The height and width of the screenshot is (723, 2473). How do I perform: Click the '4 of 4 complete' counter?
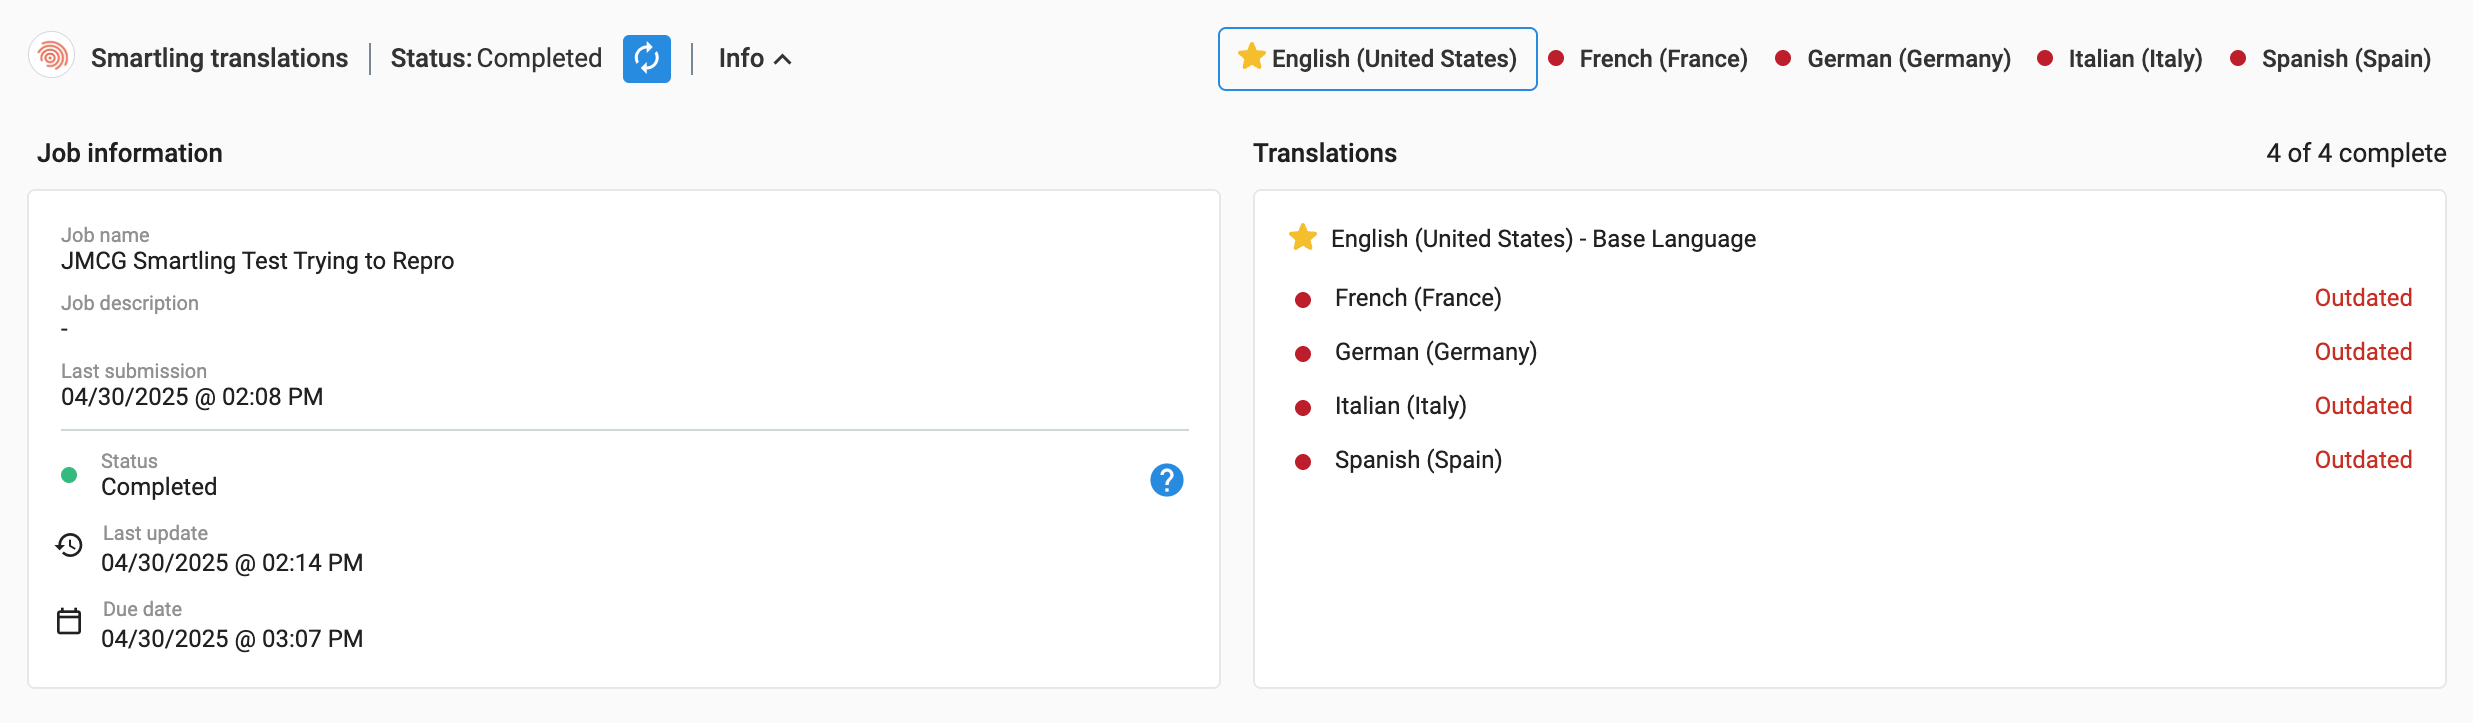[x=2356, y=153]
